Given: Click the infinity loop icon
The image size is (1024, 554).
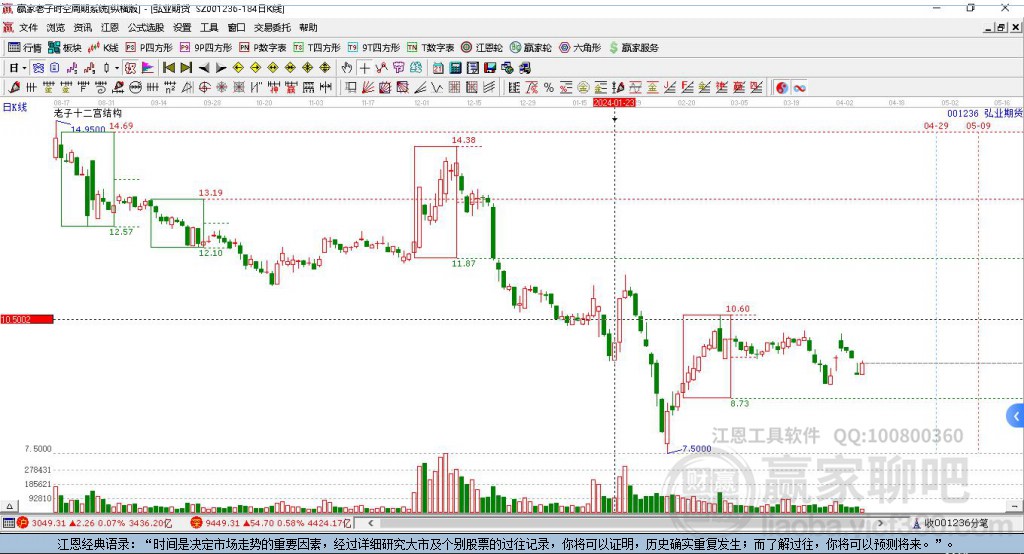Looking at the screenshot, I should click(x=799, y=88).
